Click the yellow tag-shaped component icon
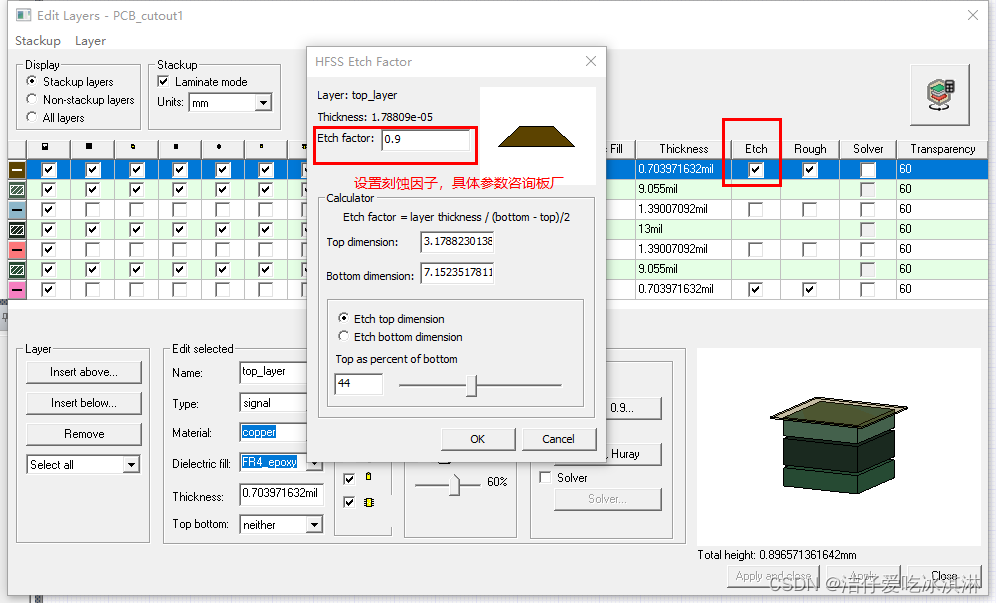 coord(368,477)
